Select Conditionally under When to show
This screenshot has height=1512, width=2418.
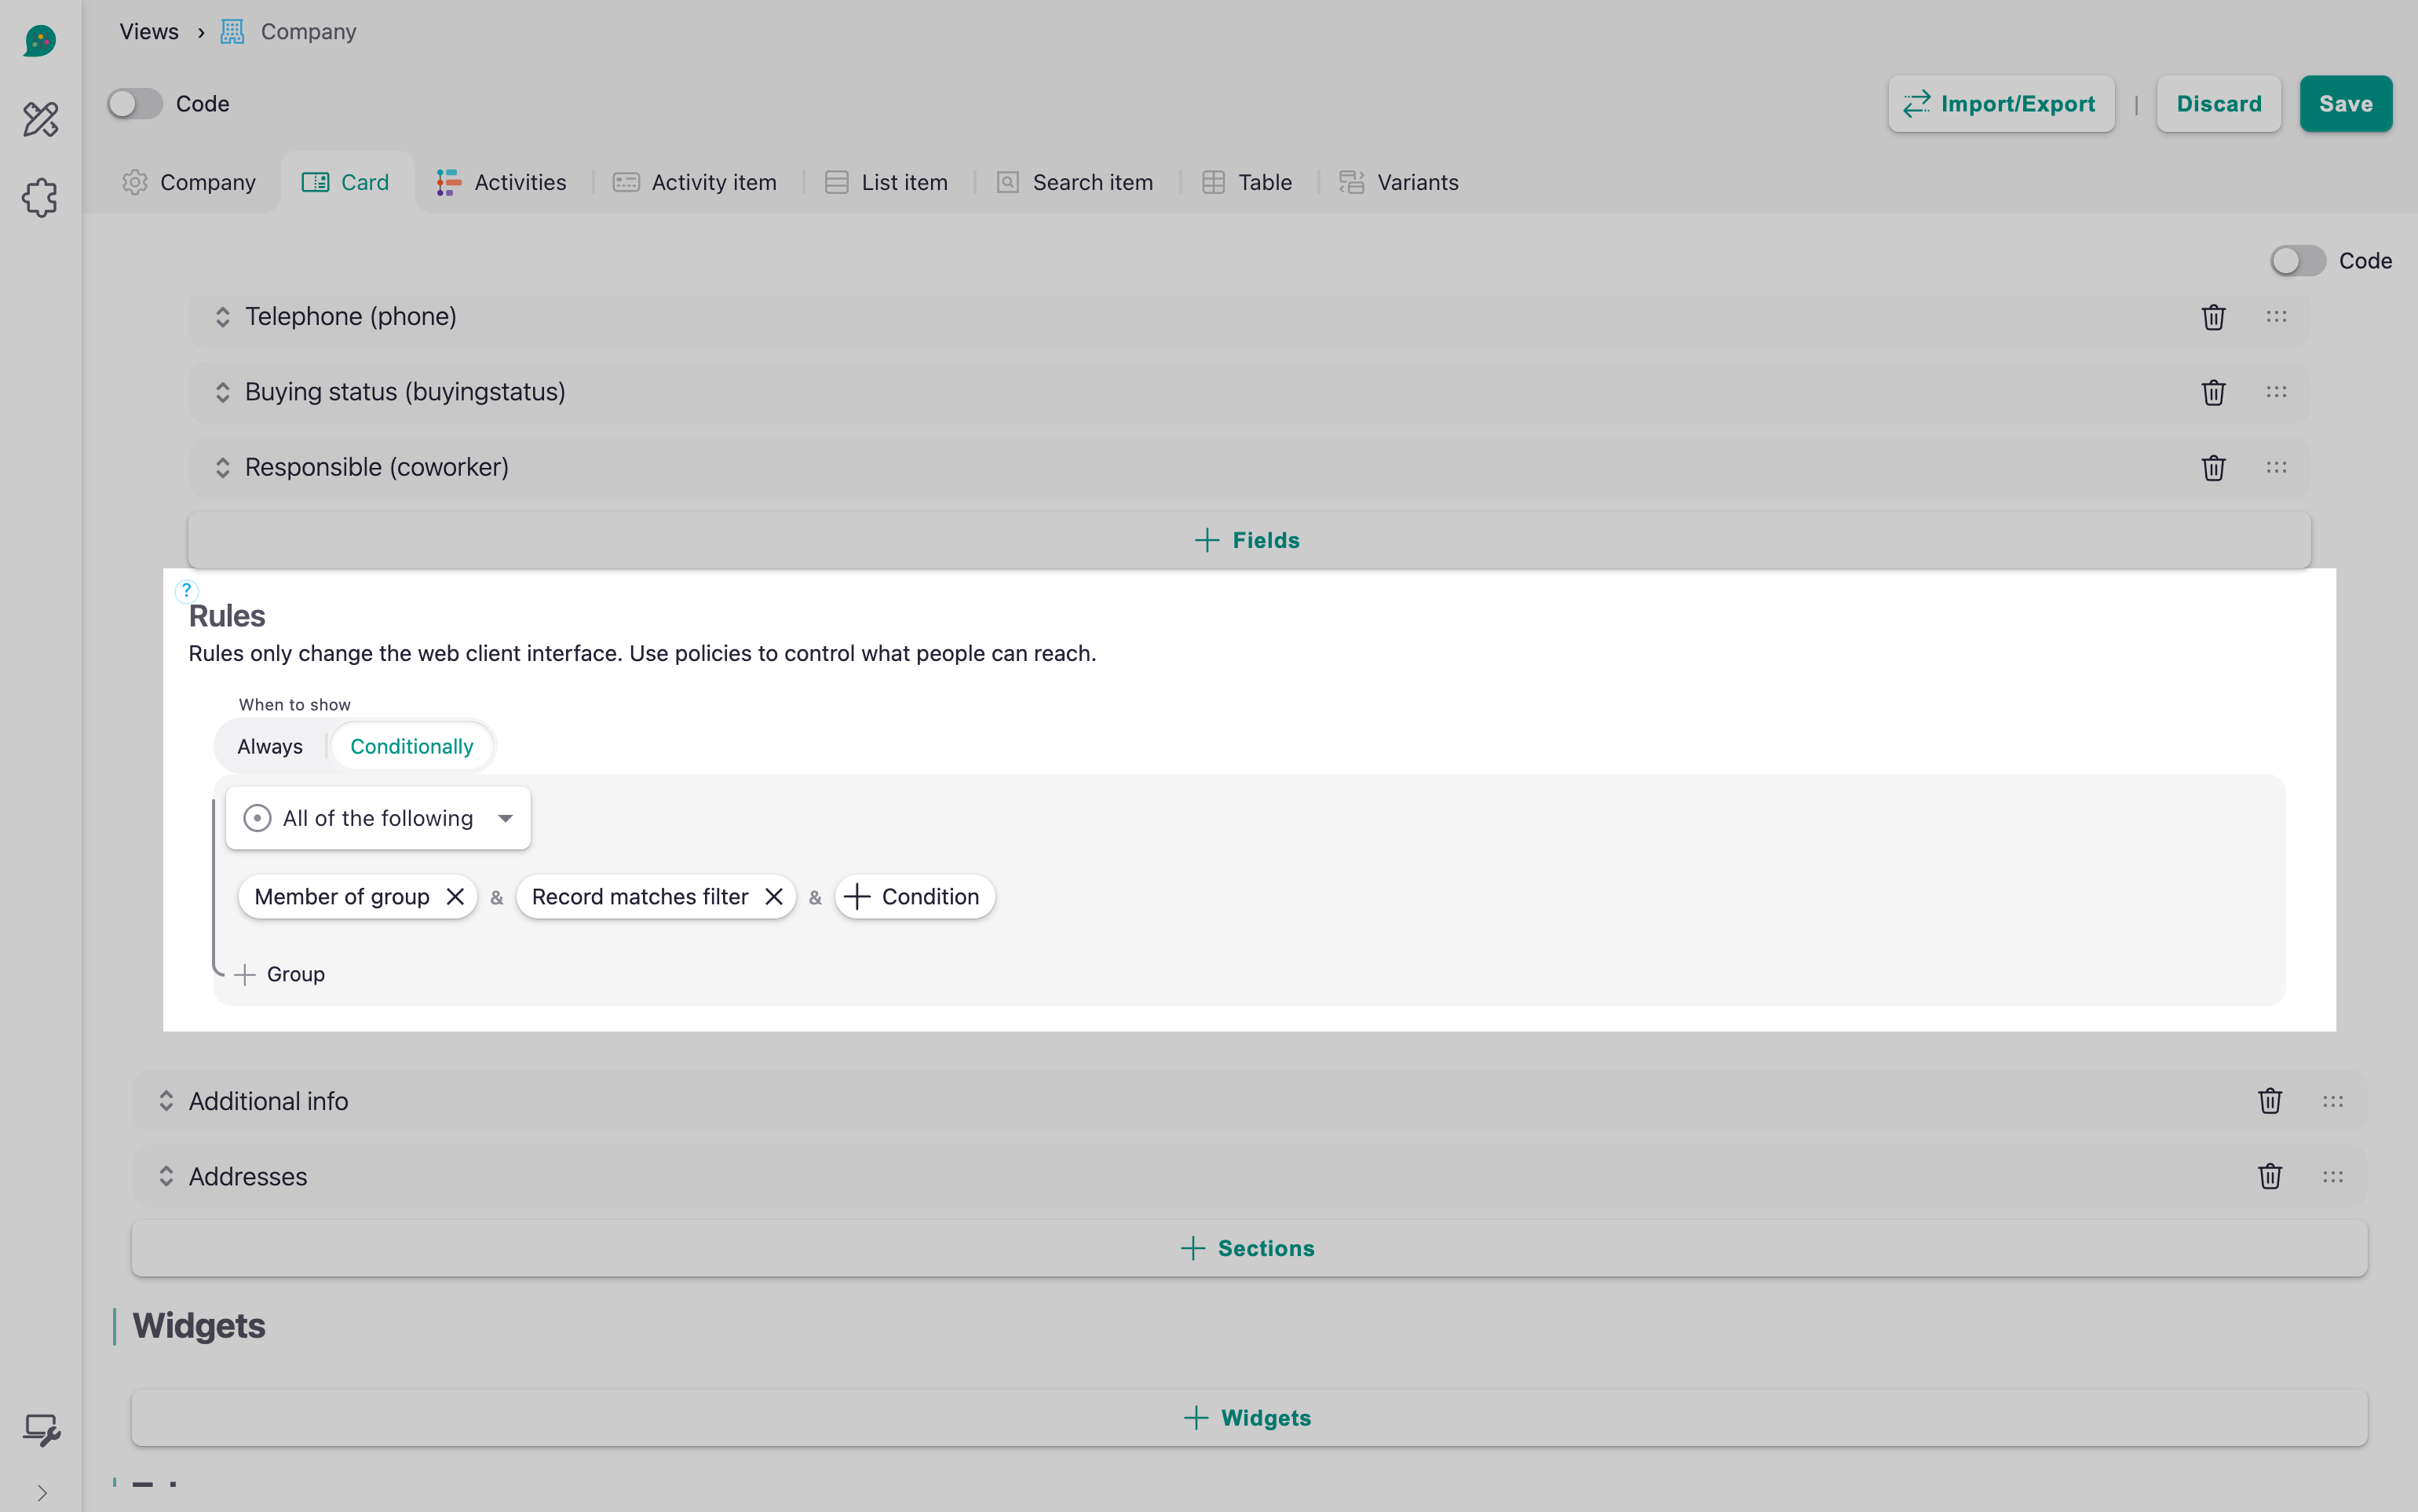(411, 747)
